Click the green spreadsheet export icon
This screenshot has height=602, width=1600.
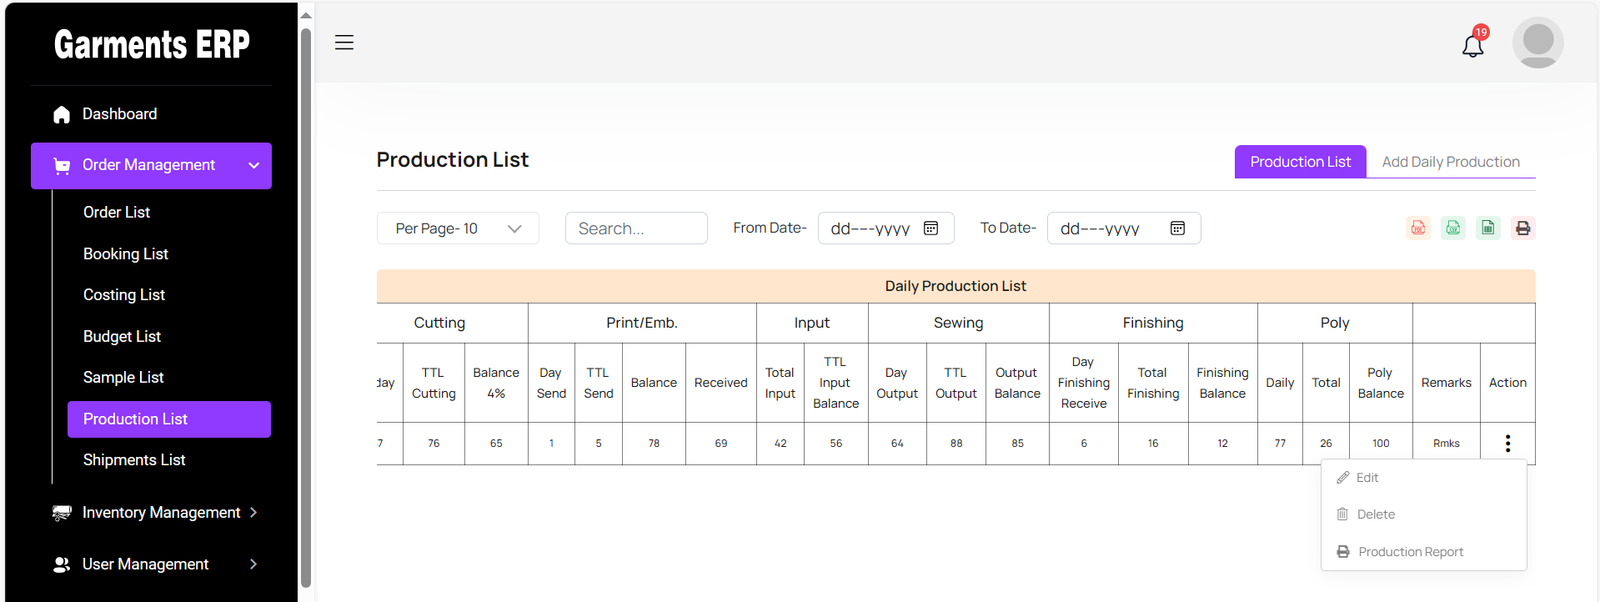pos(1488,228)
